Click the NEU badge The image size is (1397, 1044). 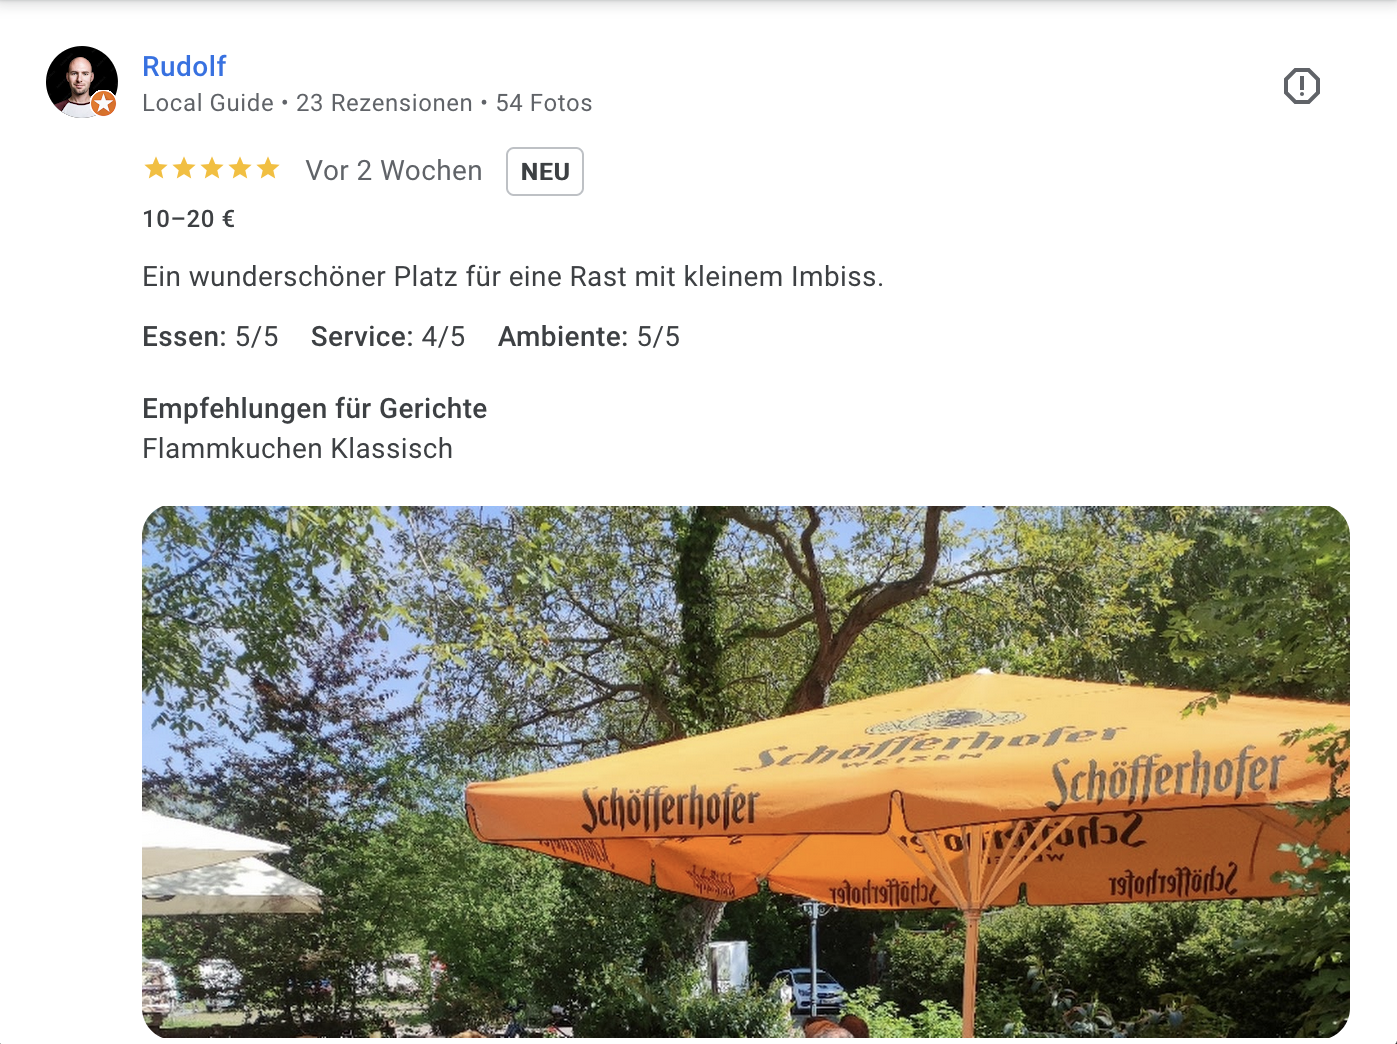545,171
